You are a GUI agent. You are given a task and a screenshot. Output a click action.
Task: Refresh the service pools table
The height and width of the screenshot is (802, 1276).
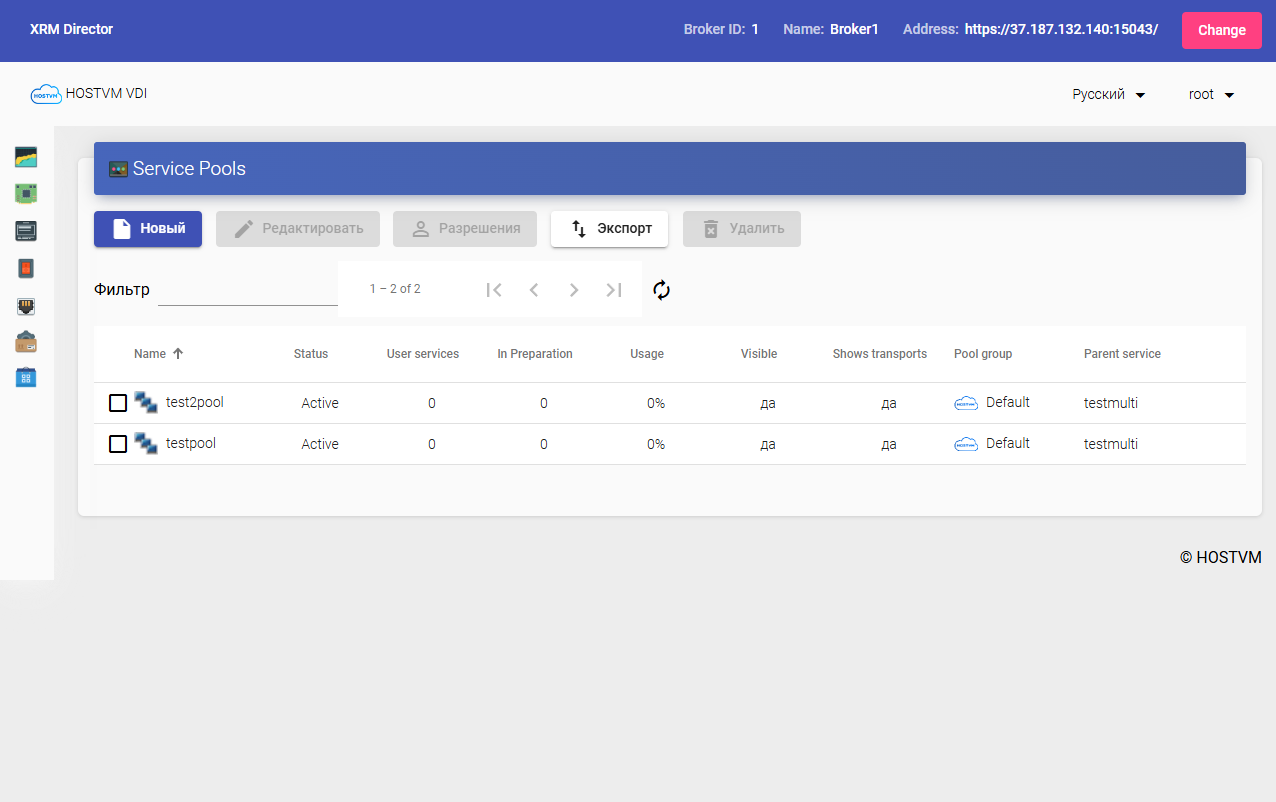(661, 290)
